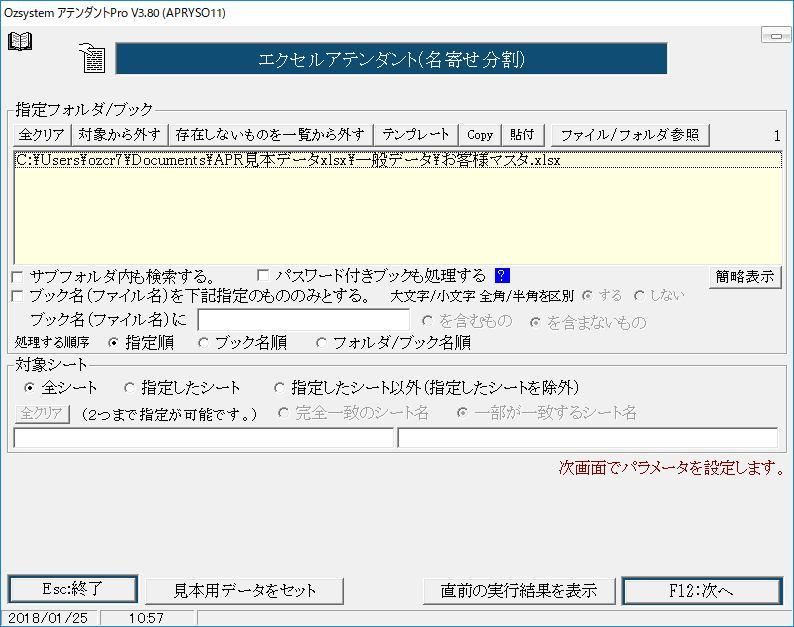The width and height of the screenshot is (794, 627).
Task: Click 存在しないものを一覧から外す button
Action: (270, 135)
